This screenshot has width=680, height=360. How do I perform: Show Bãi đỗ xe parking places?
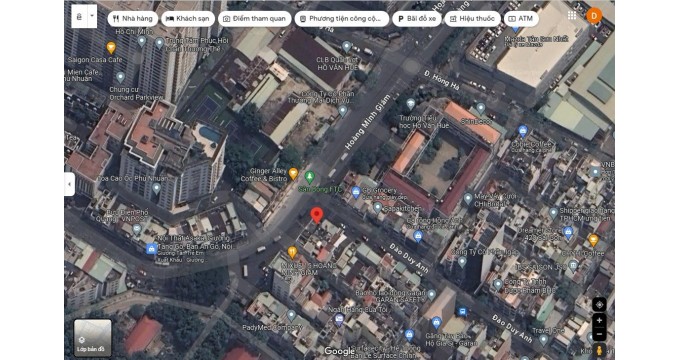click(x=417, y=19)
